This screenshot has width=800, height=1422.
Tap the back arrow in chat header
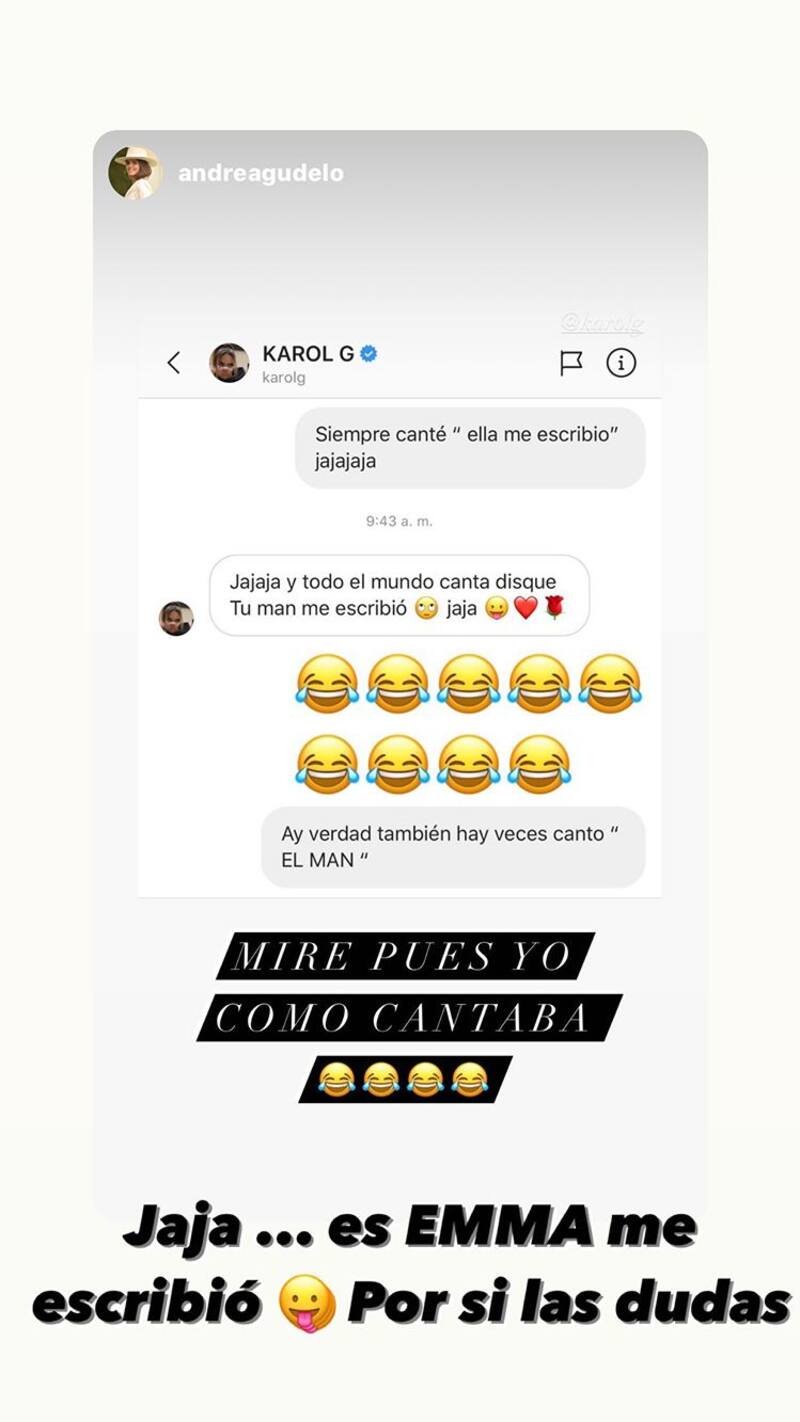(x=174, y=362)
